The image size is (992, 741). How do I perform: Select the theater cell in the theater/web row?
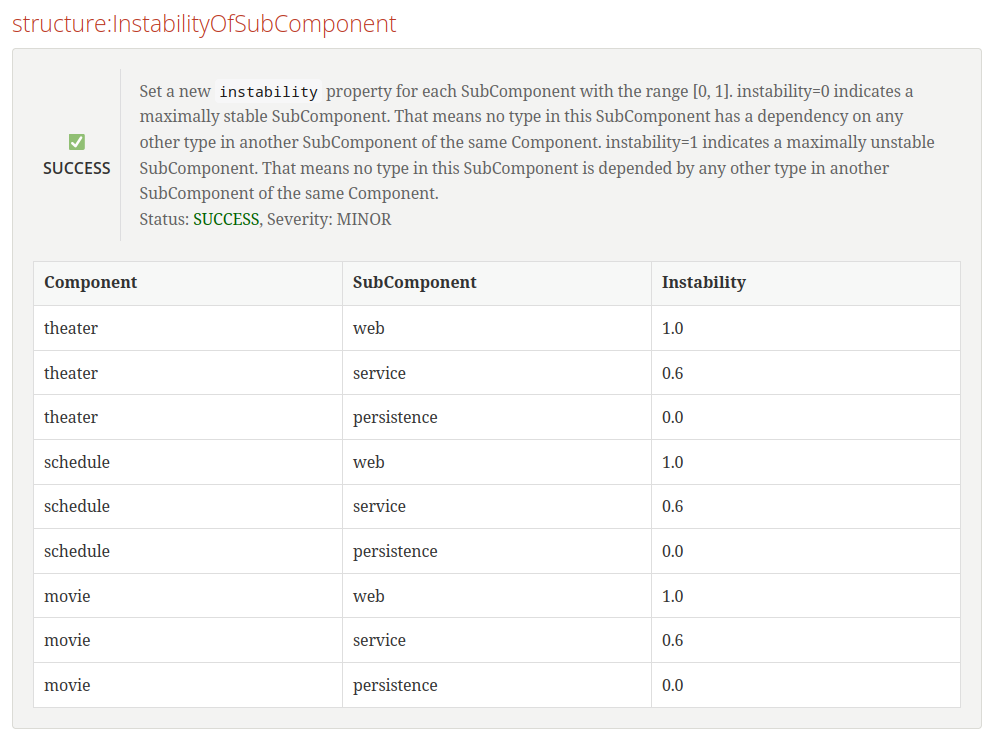click(x=71, y=328)
